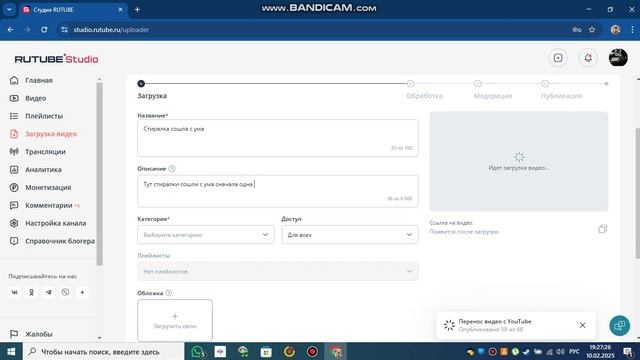This screenshot has width=640, height=360.
Task: Click the Справочник блогера icon
Action: [14, 241]
